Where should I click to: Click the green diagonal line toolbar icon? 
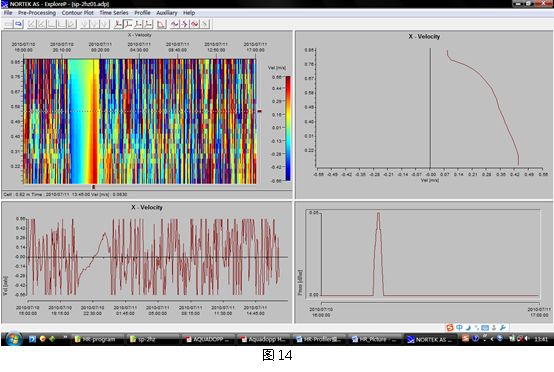click(x=205, y=24)
